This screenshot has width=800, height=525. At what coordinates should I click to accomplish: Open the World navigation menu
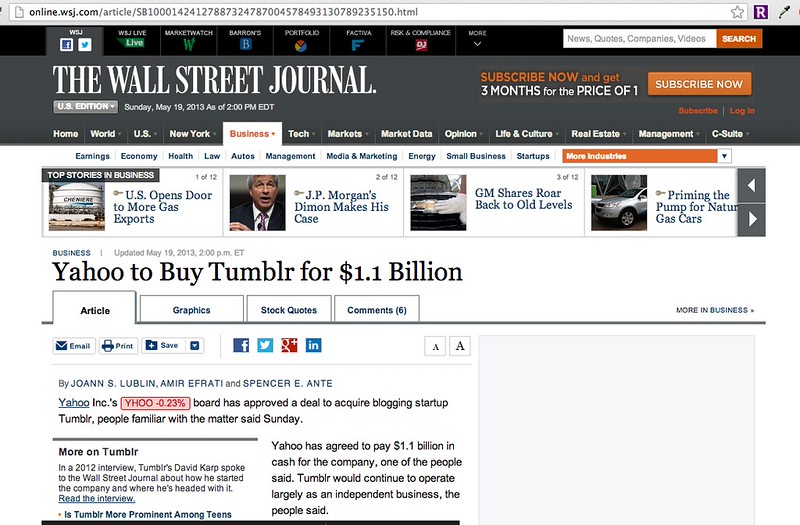tap(105, 134)
